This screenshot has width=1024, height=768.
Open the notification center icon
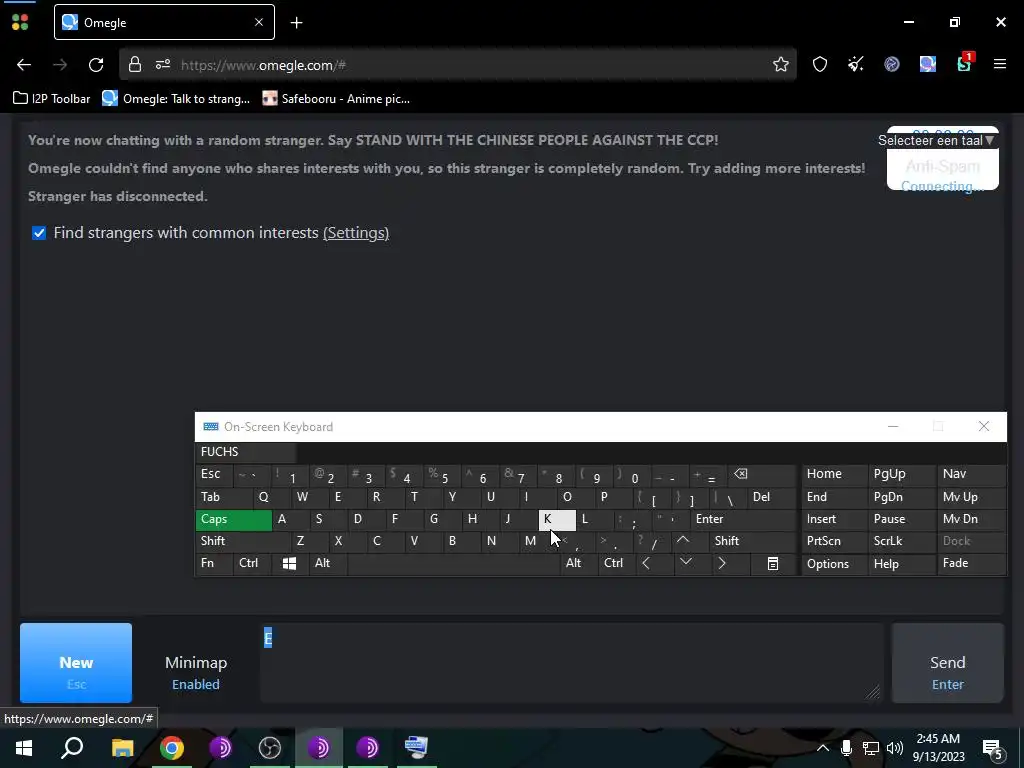tap(993, 749)
